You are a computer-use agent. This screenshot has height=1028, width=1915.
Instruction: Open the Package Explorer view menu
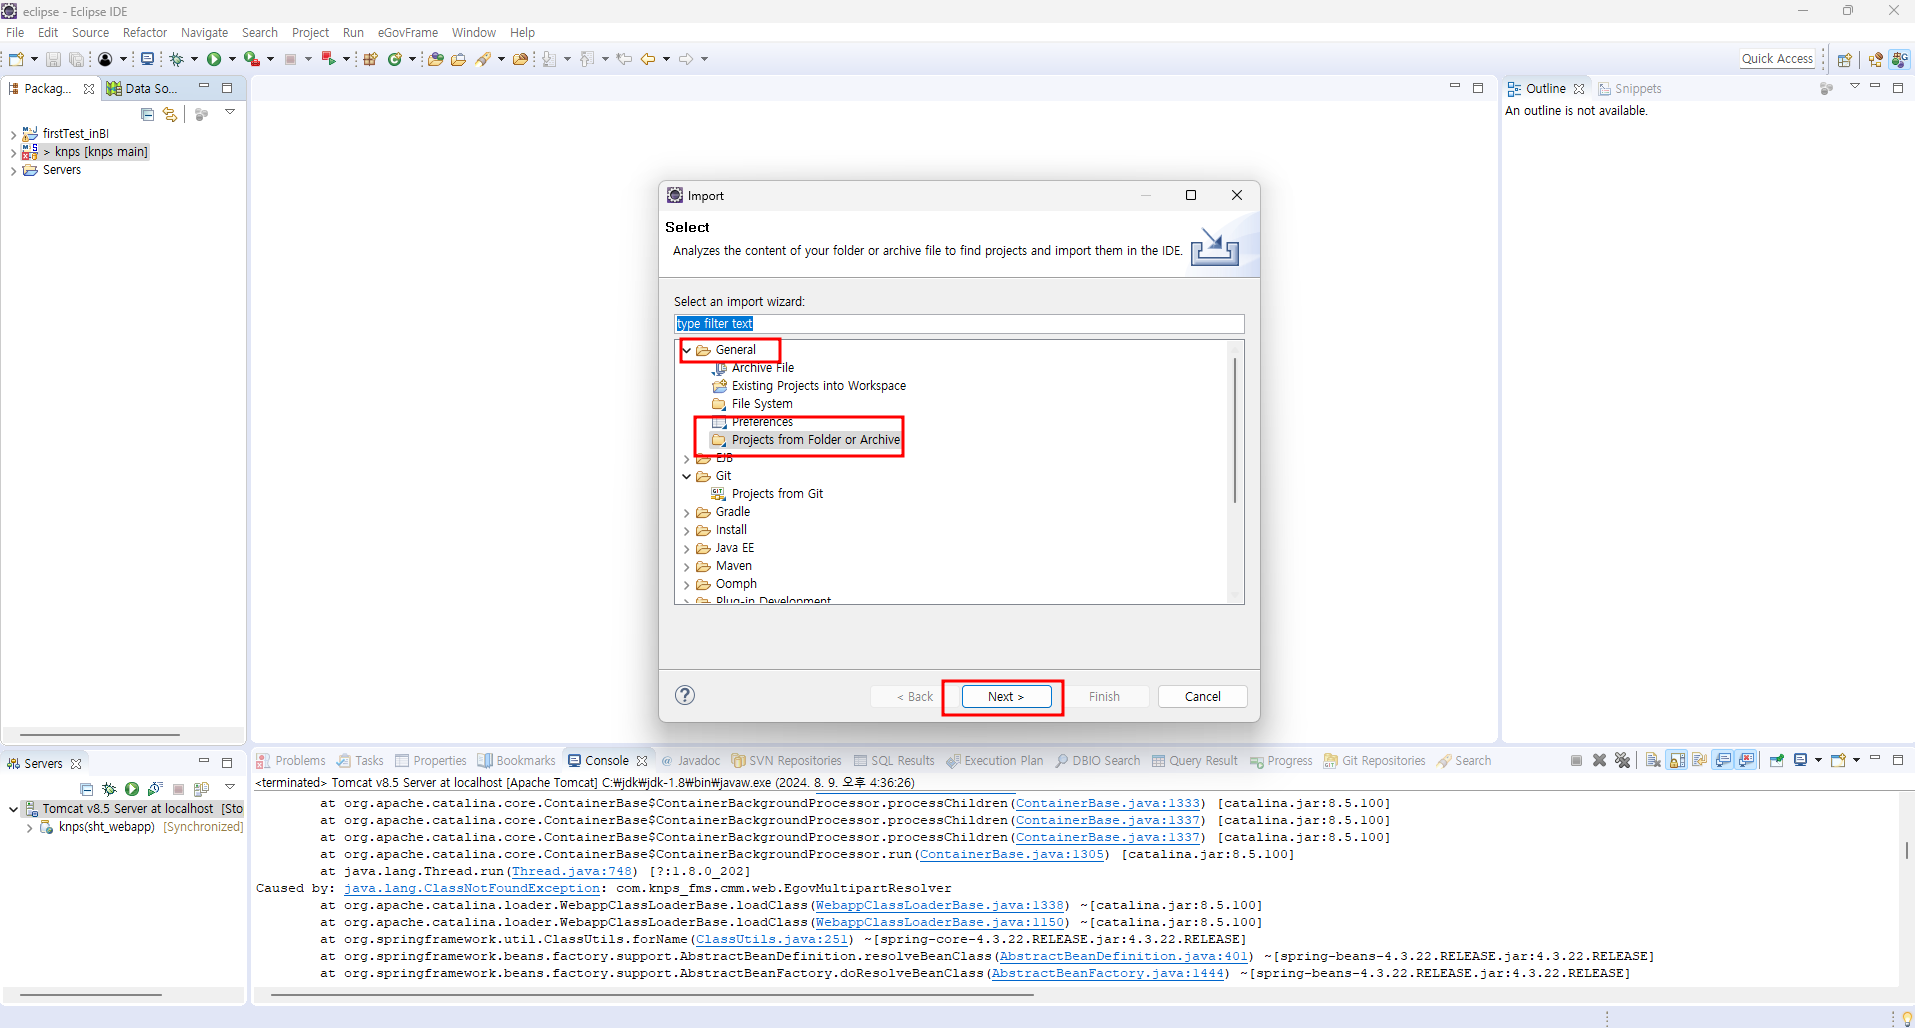click(230, 112)
